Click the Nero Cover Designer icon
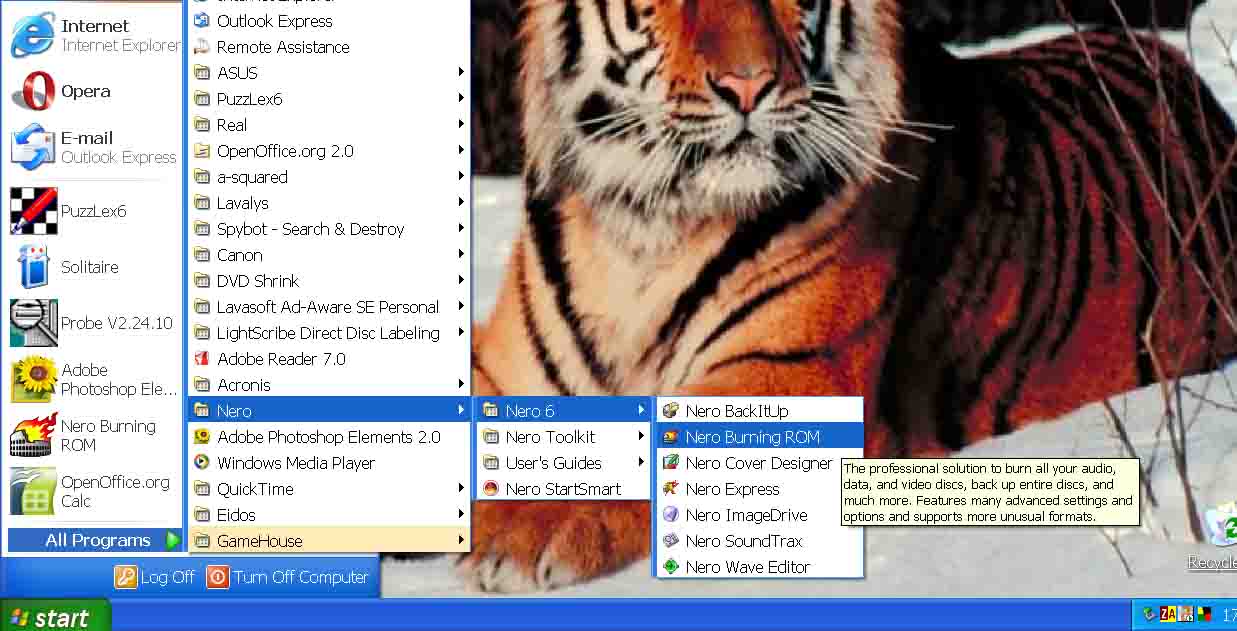1237x631 pixels. click(671, 463)
